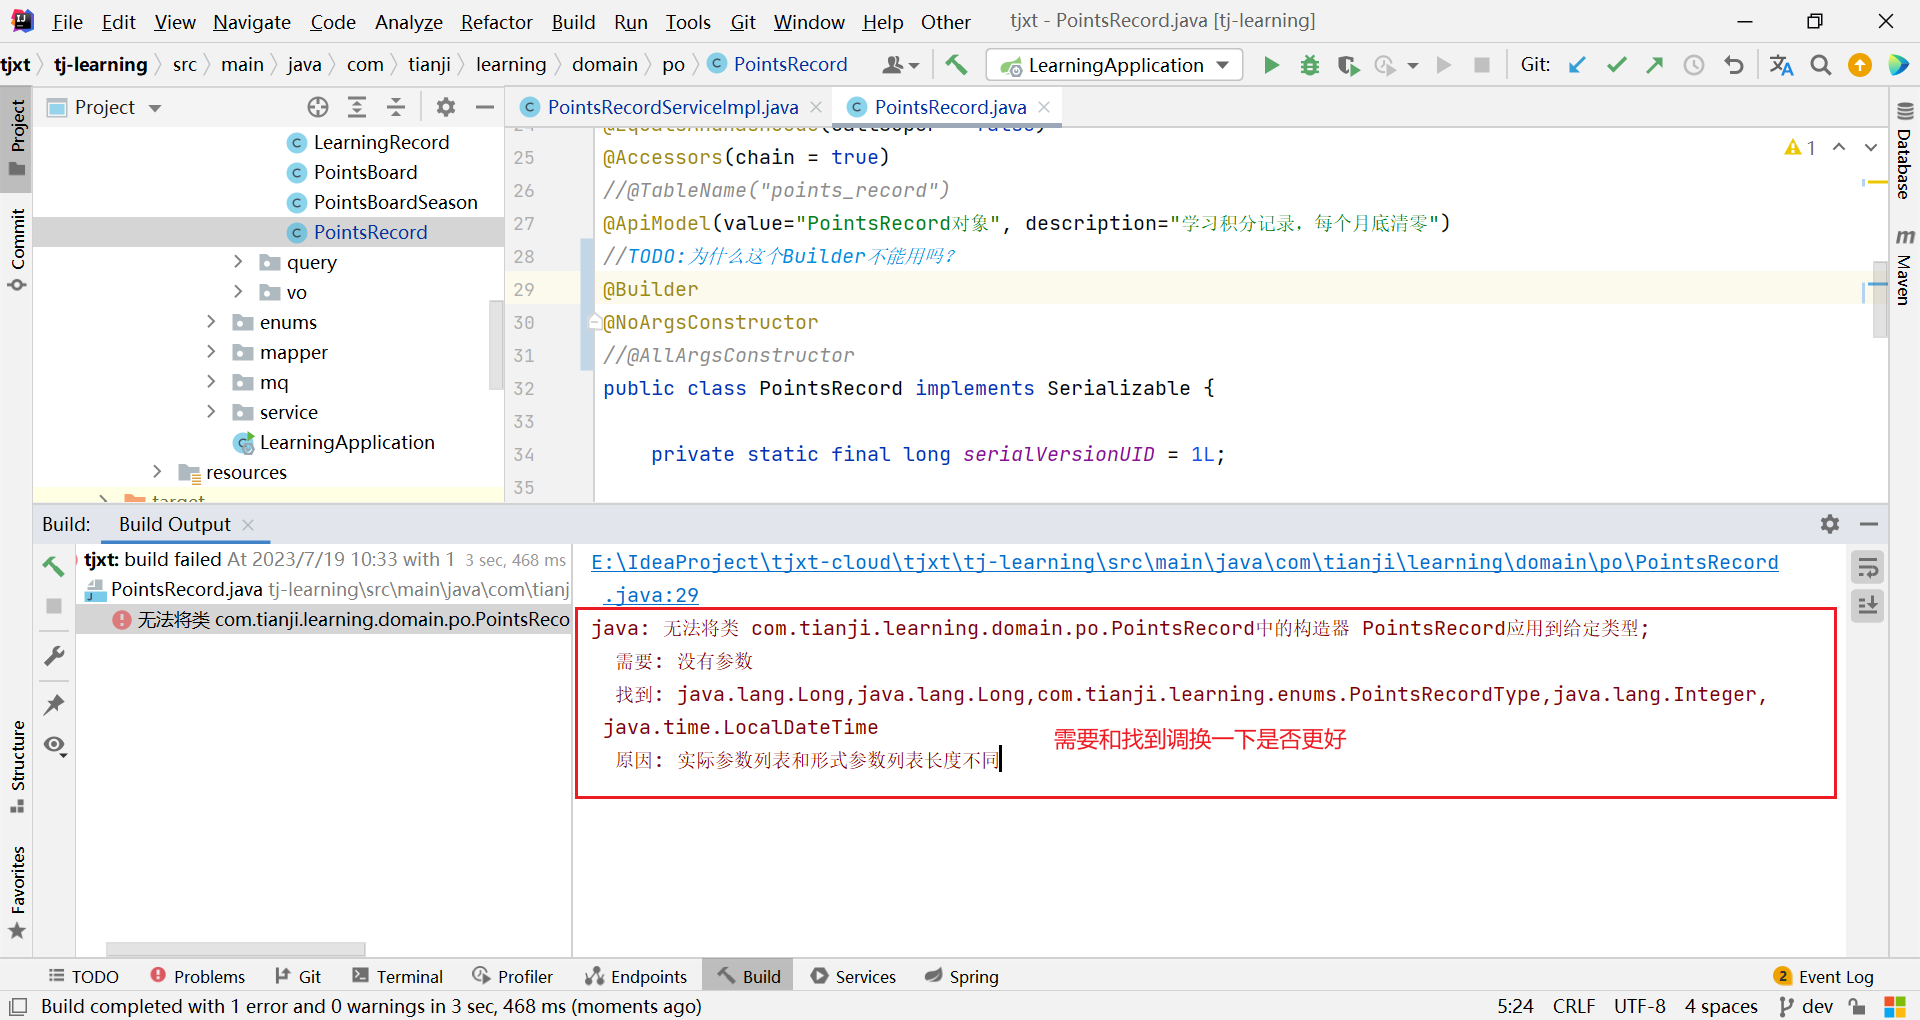The image size is (1920, 1020).
Task: Click the locate file target icon in Project panel
Action: click(318, 107)
